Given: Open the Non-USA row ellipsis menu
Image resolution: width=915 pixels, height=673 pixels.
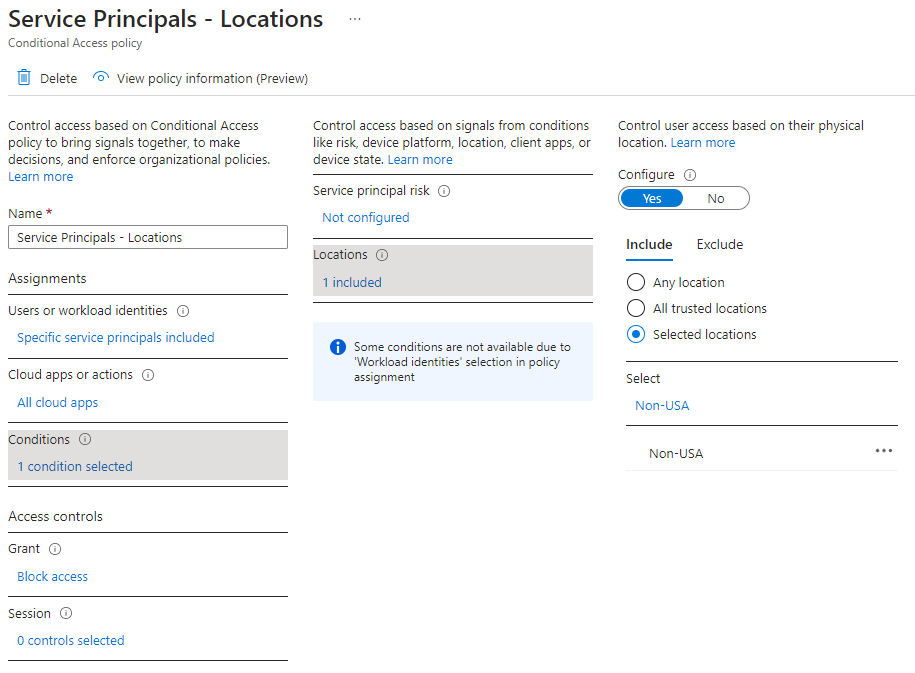Looking at the screenshot, I should point(883,451).
